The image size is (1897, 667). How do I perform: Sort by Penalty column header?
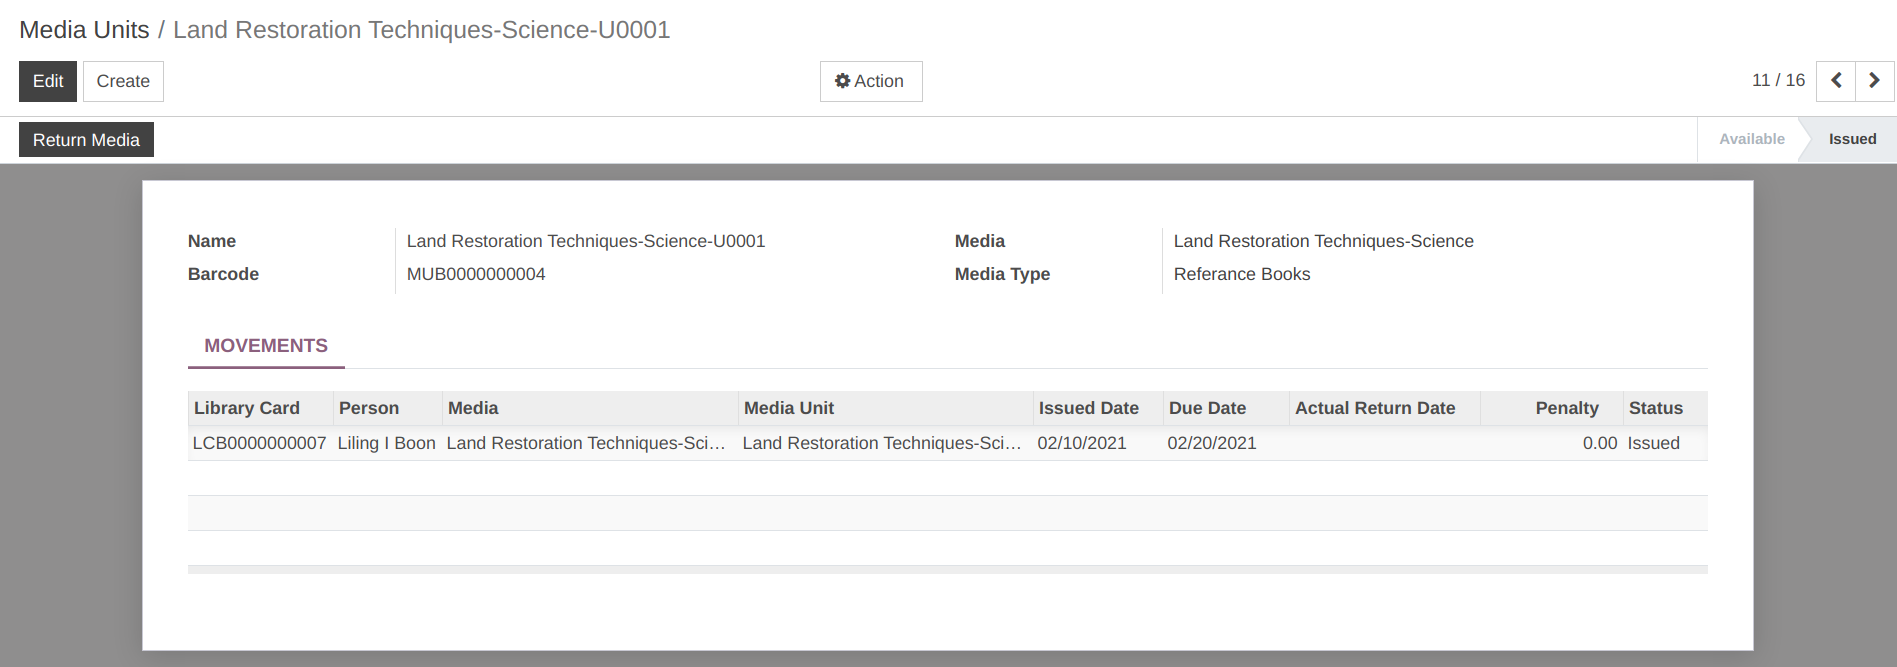[1551, 408]
